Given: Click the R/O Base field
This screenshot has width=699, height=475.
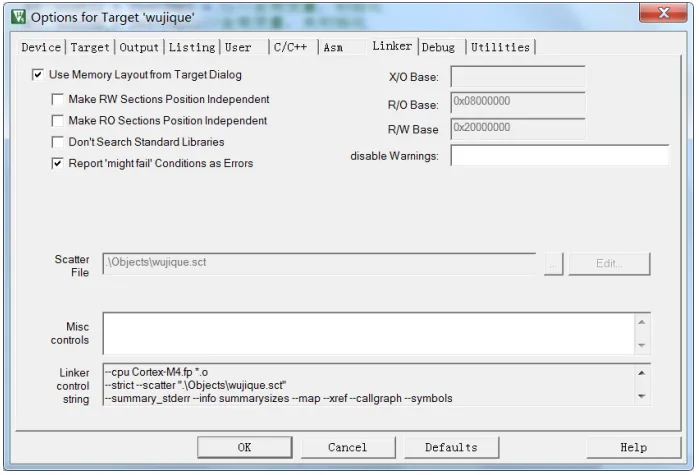Looking at the screenshot, I should click(518, 102).
